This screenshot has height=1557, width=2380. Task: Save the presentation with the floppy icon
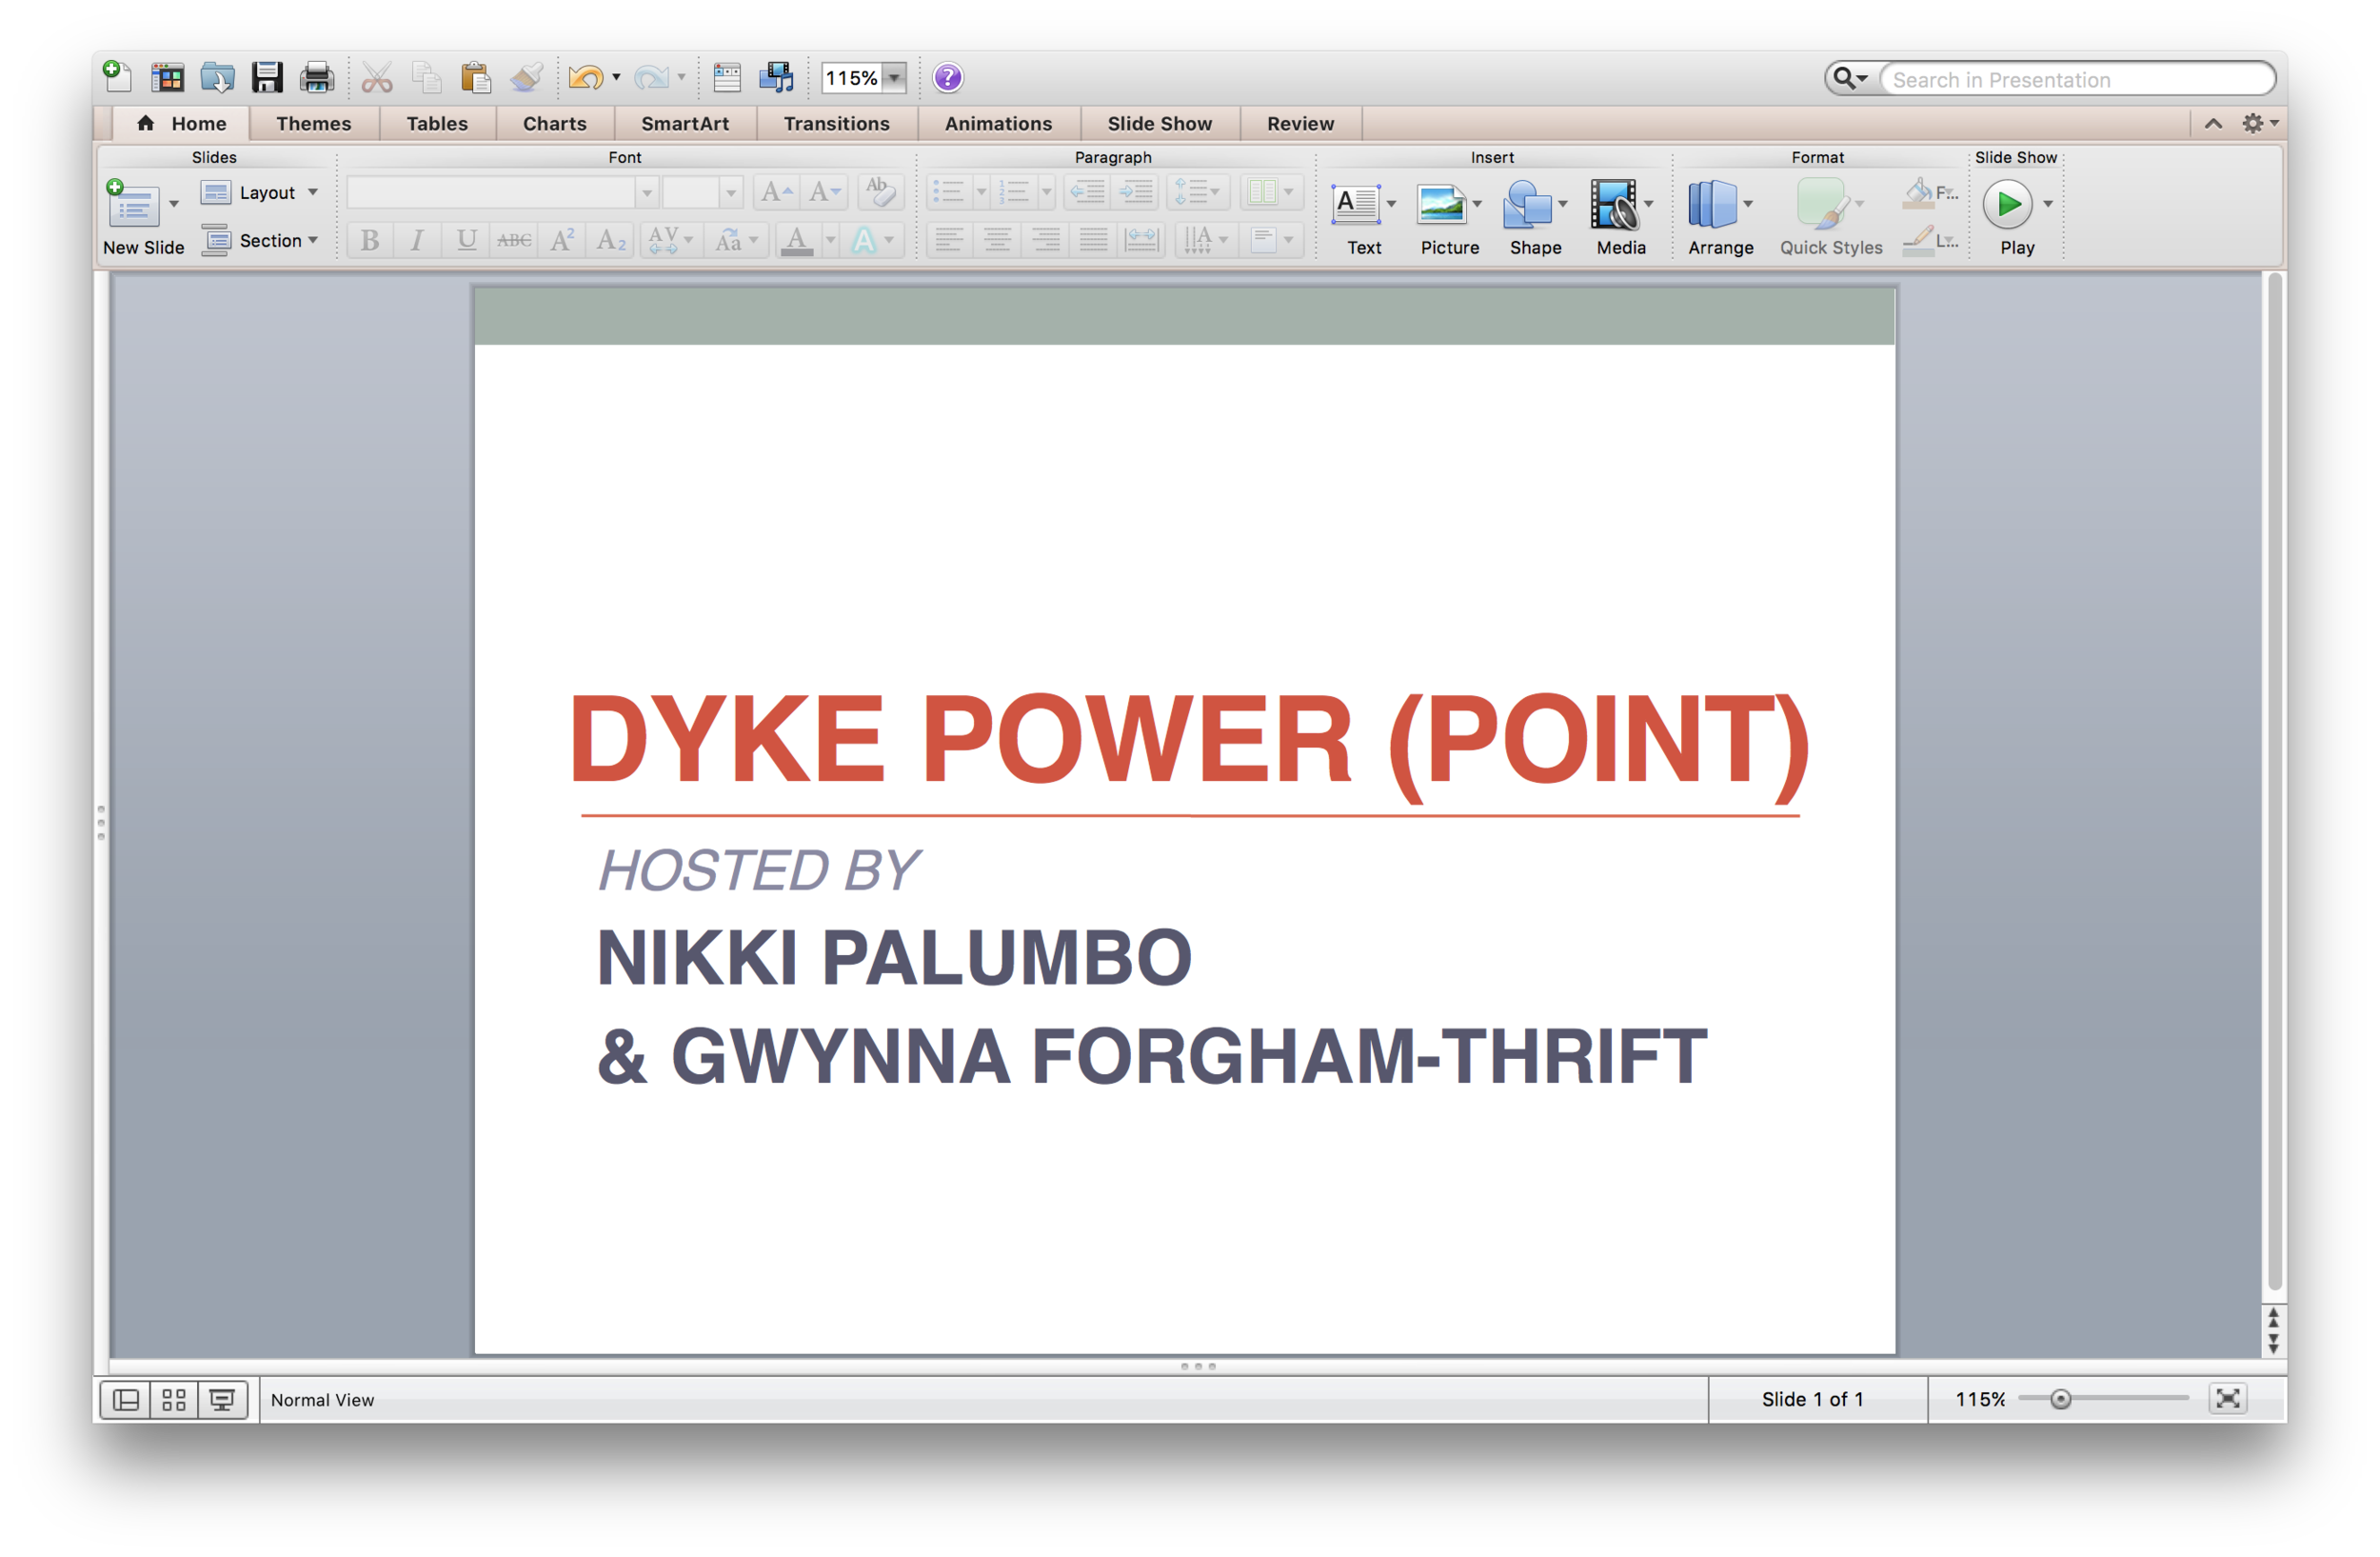pos(267,77)
